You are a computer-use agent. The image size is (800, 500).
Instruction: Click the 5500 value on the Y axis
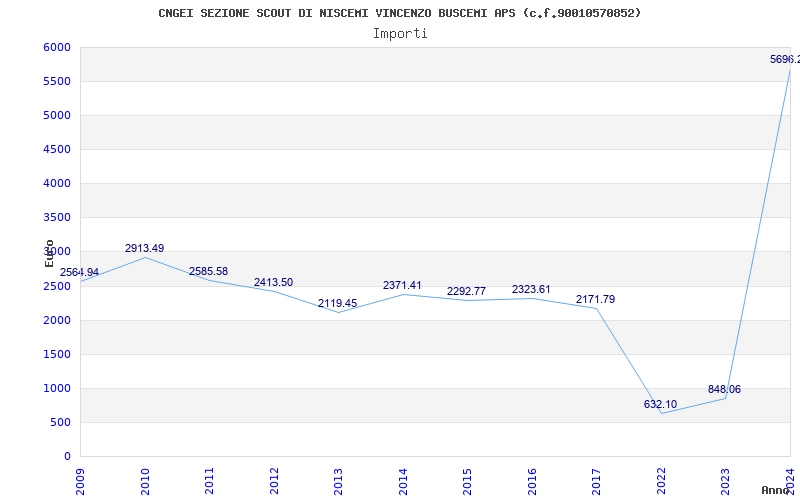click(x=57, y=82)
